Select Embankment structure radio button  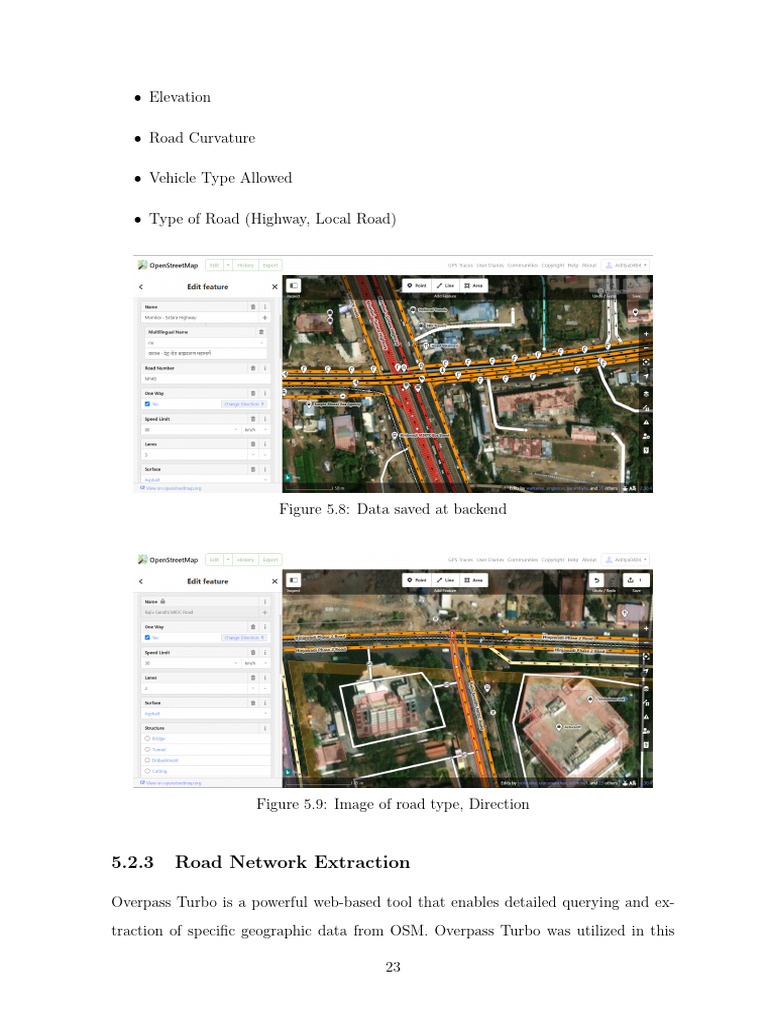[148, 760]
